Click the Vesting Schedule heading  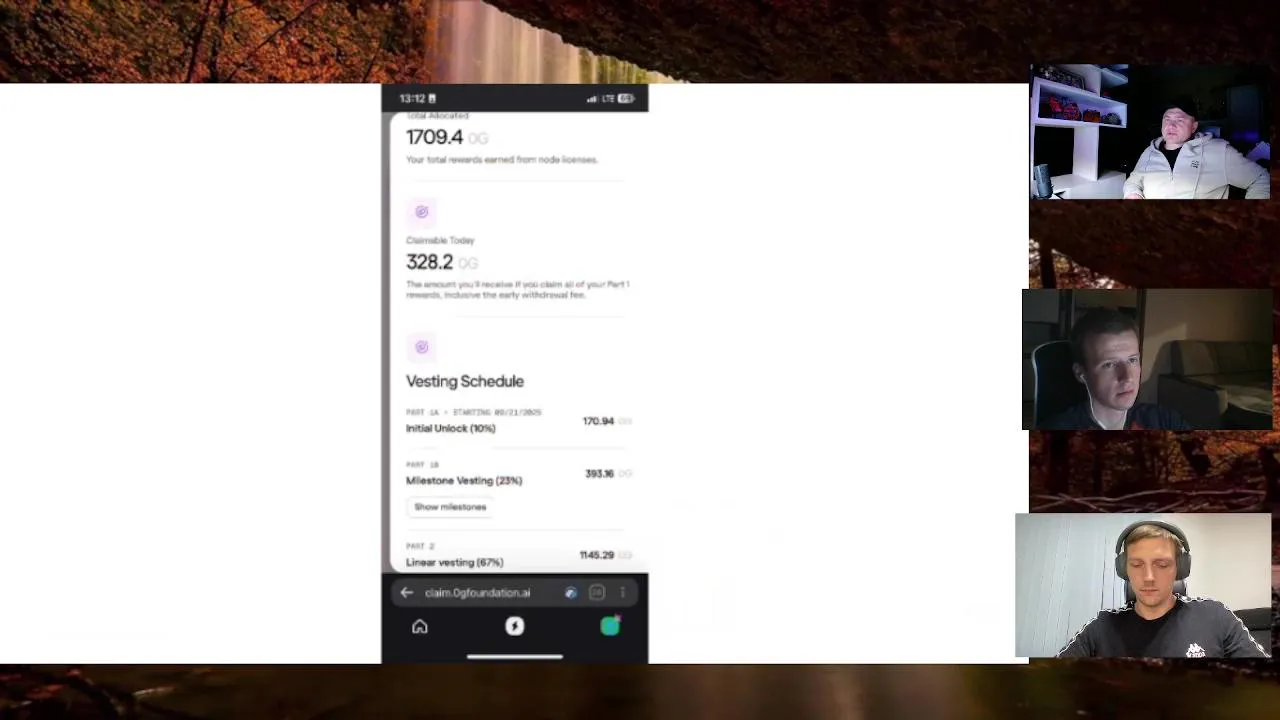click(x=465, y=381)
